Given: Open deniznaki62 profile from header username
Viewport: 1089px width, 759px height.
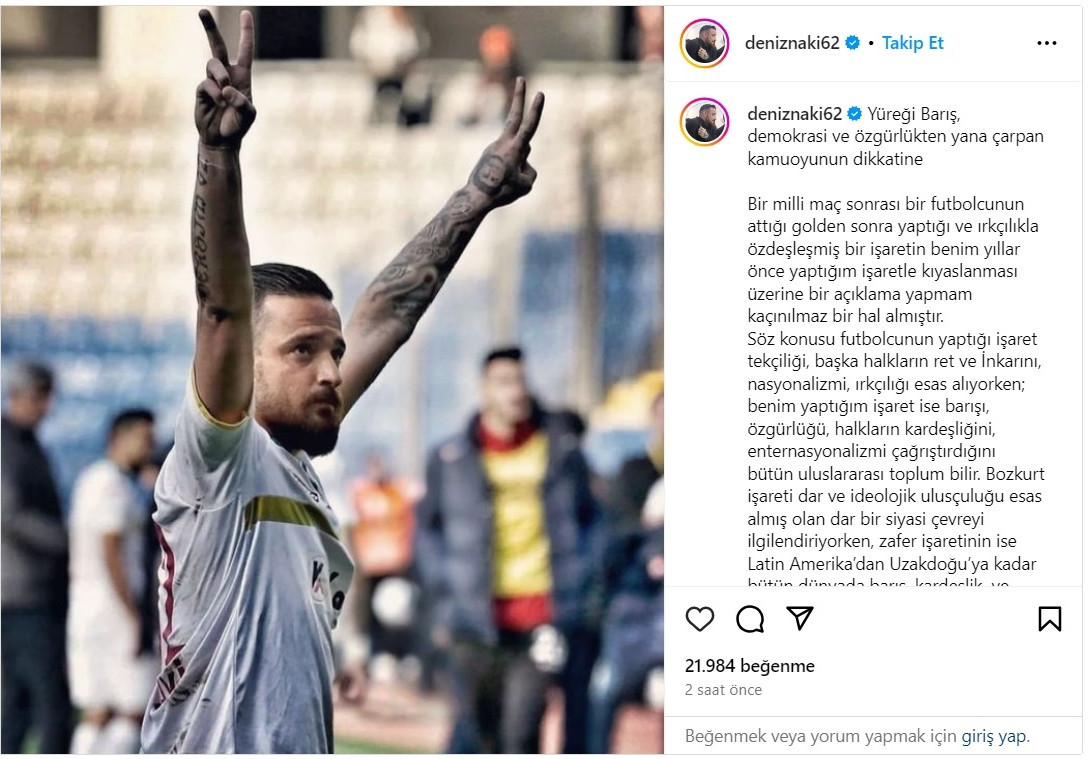Looking at the screenshot, I should 792,43.
